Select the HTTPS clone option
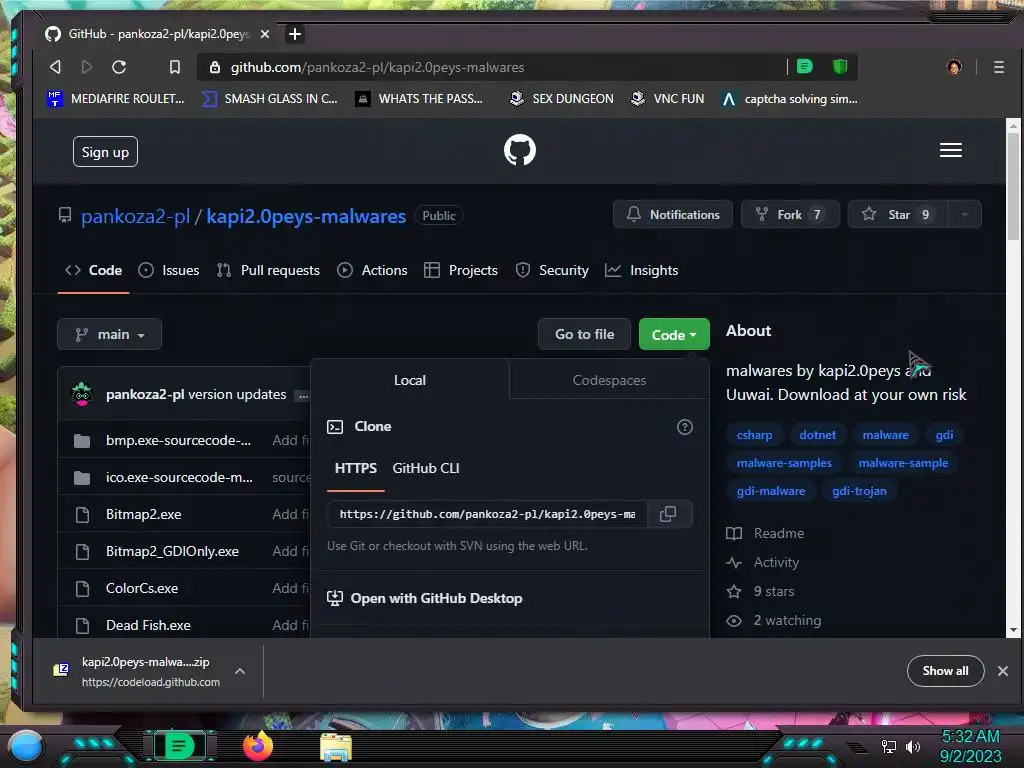 [x=356, y=468]
